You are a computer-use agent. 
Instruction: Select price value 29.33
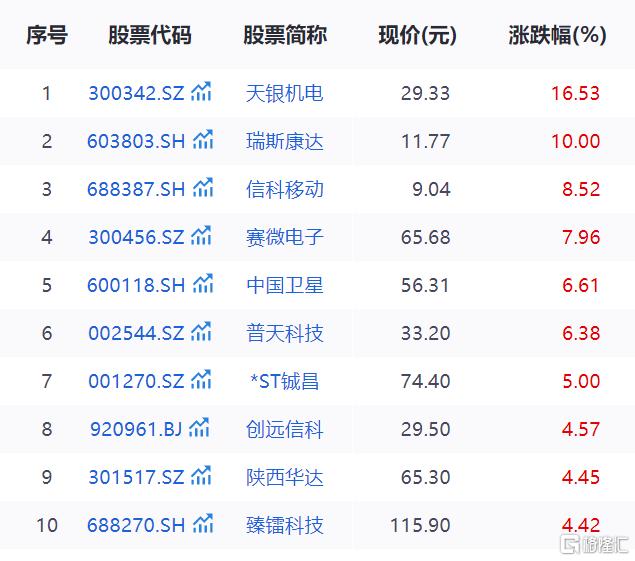click(426, 94)
